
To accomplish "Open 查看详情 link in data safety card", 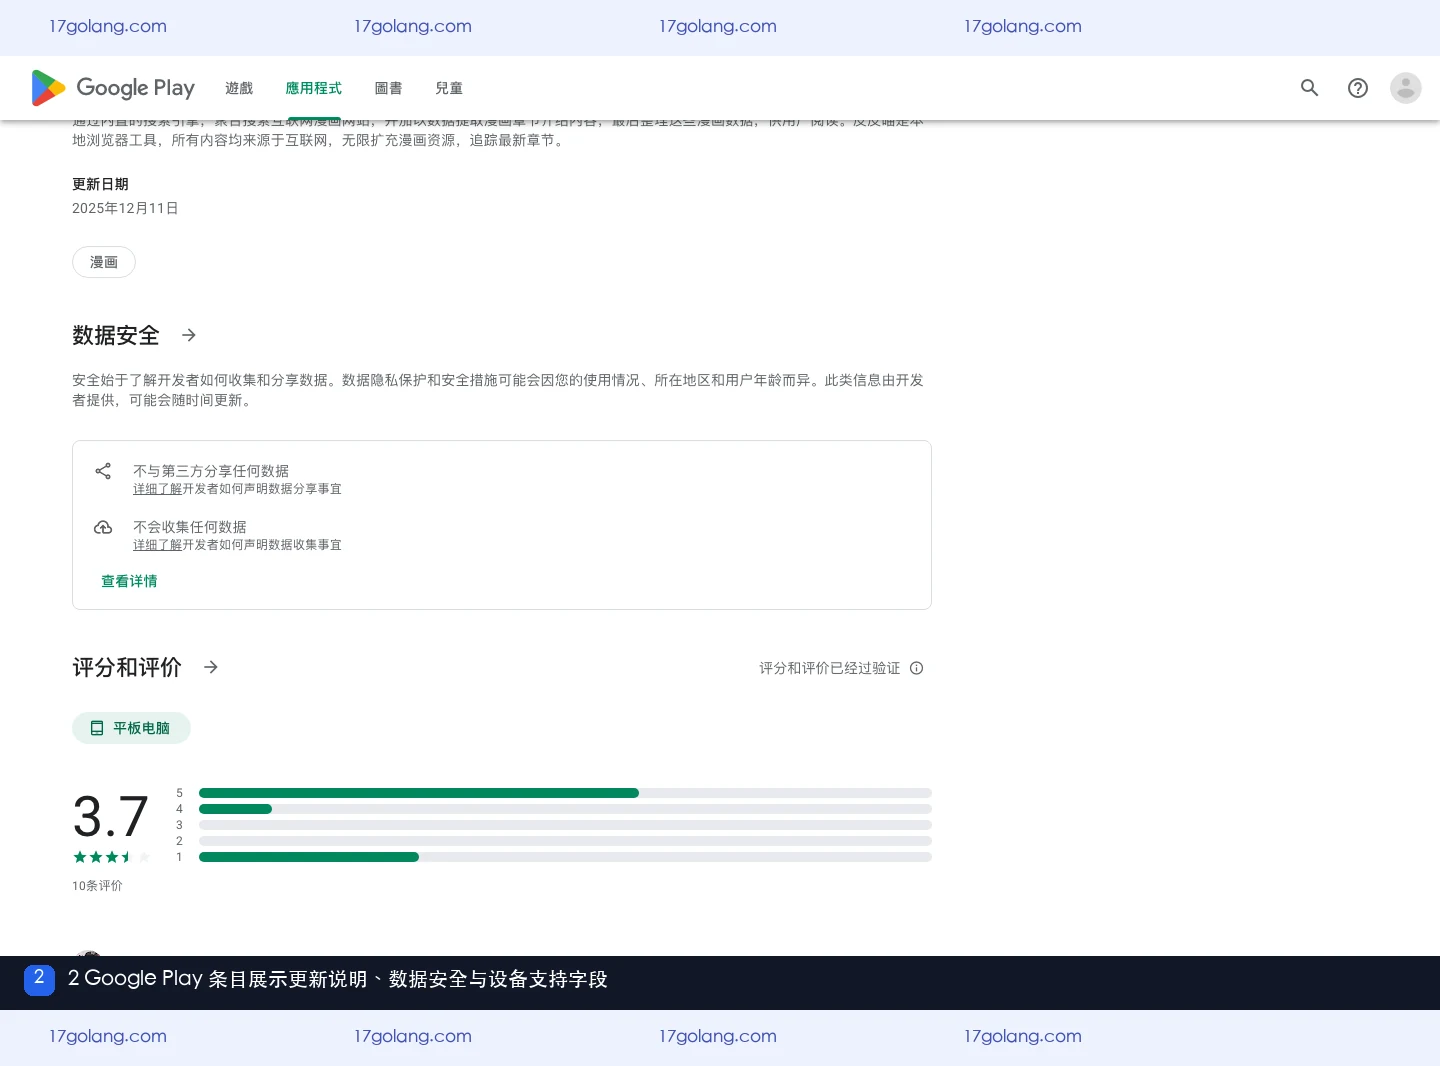I will pos(129,581).
